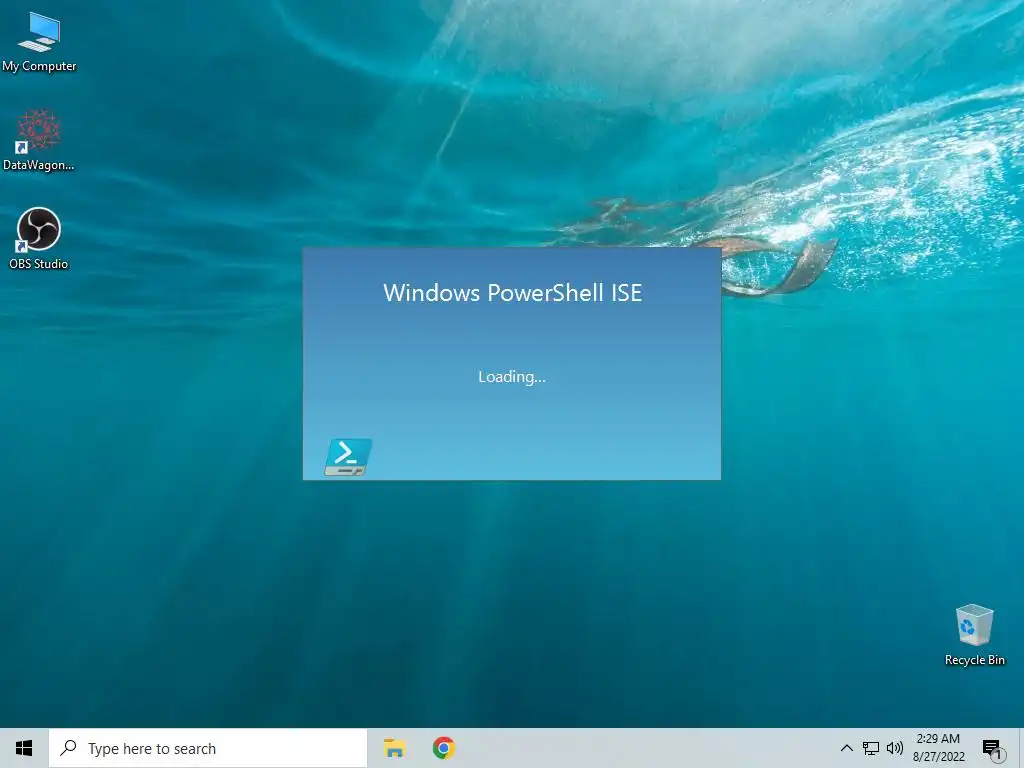Open the Action Center notifications icon
The image size is (1024, 768).
pos(991,748)
